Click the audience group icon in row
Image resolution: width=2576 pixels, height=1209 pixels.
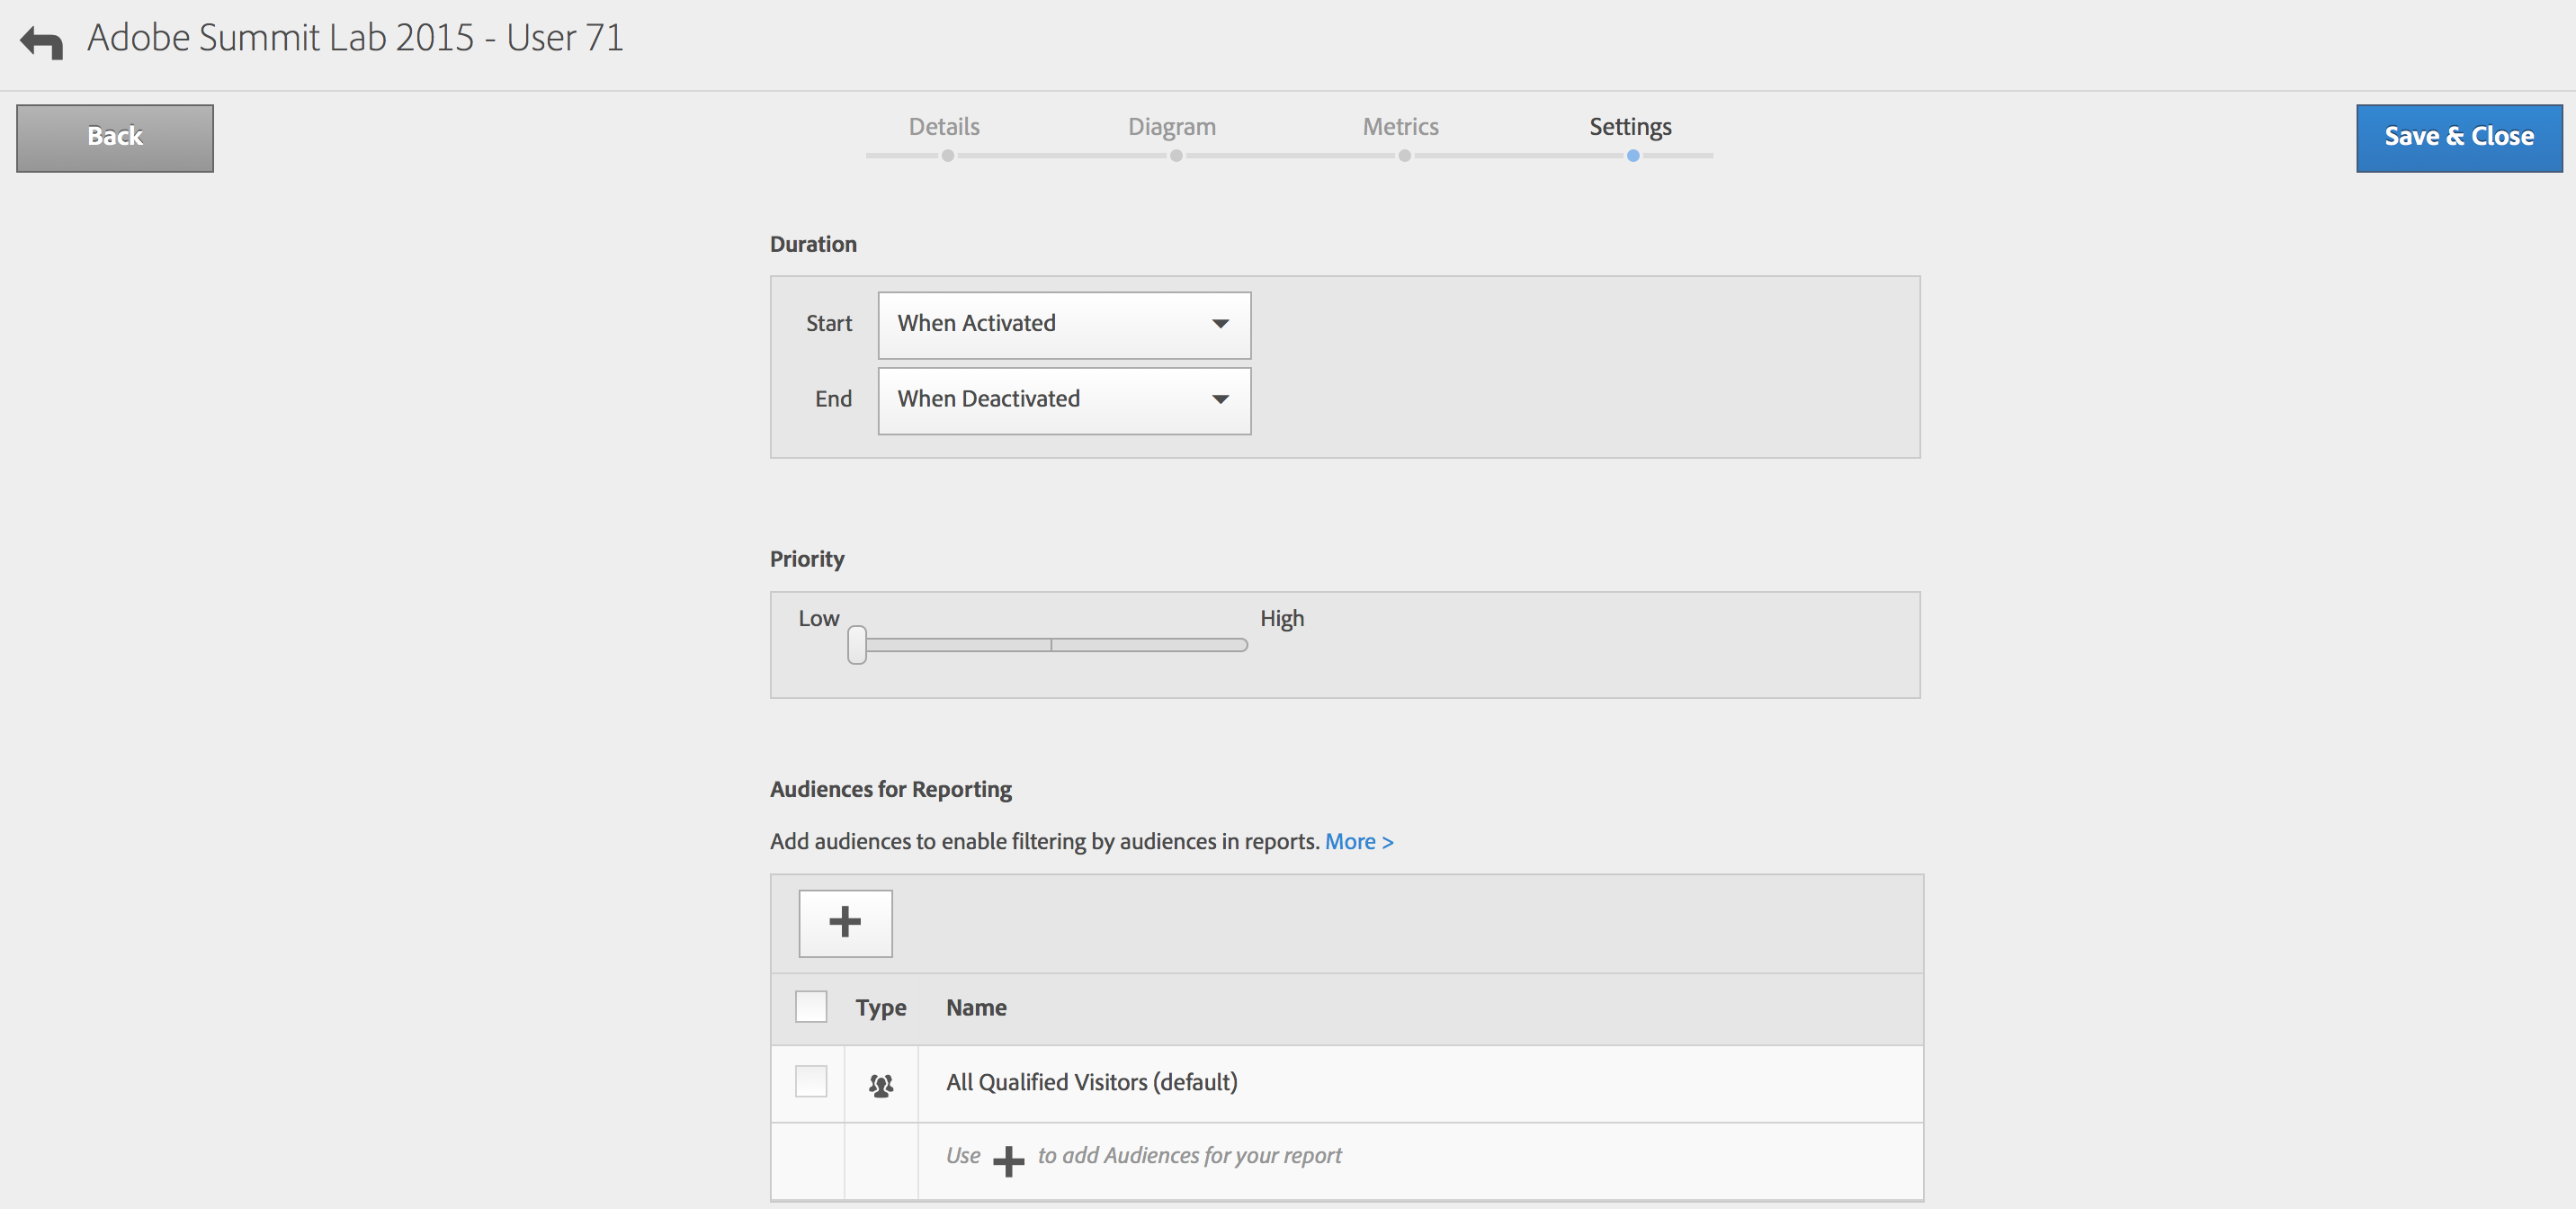881,1084
